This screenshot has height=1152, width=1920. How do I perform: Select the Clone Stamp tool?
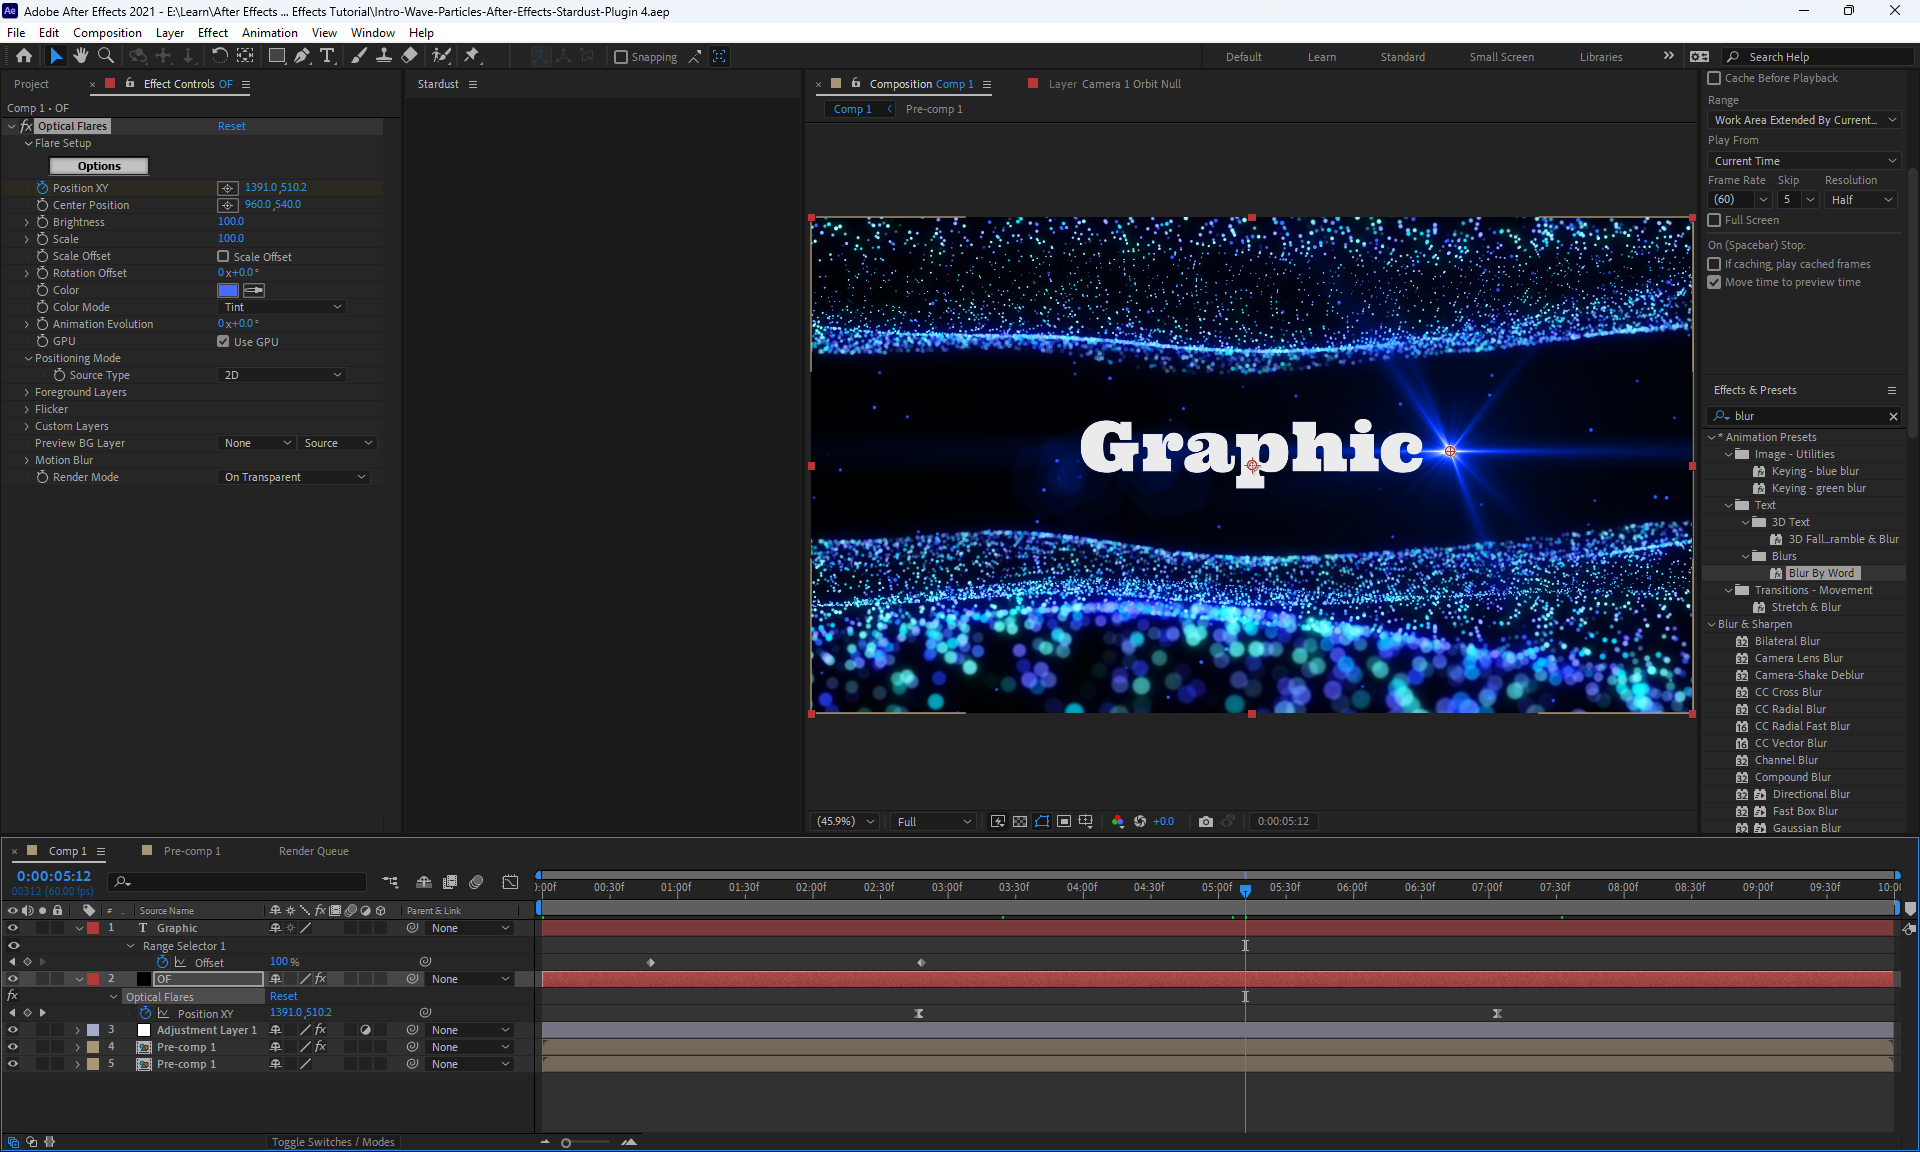click(x=383, y=56)
